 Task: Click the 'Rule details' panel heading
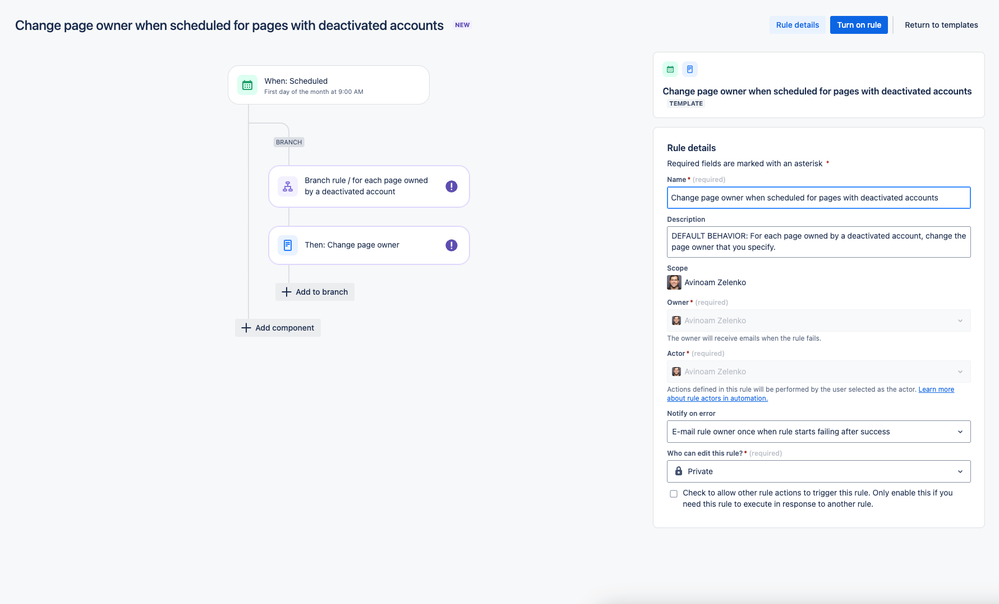[691, 148]
